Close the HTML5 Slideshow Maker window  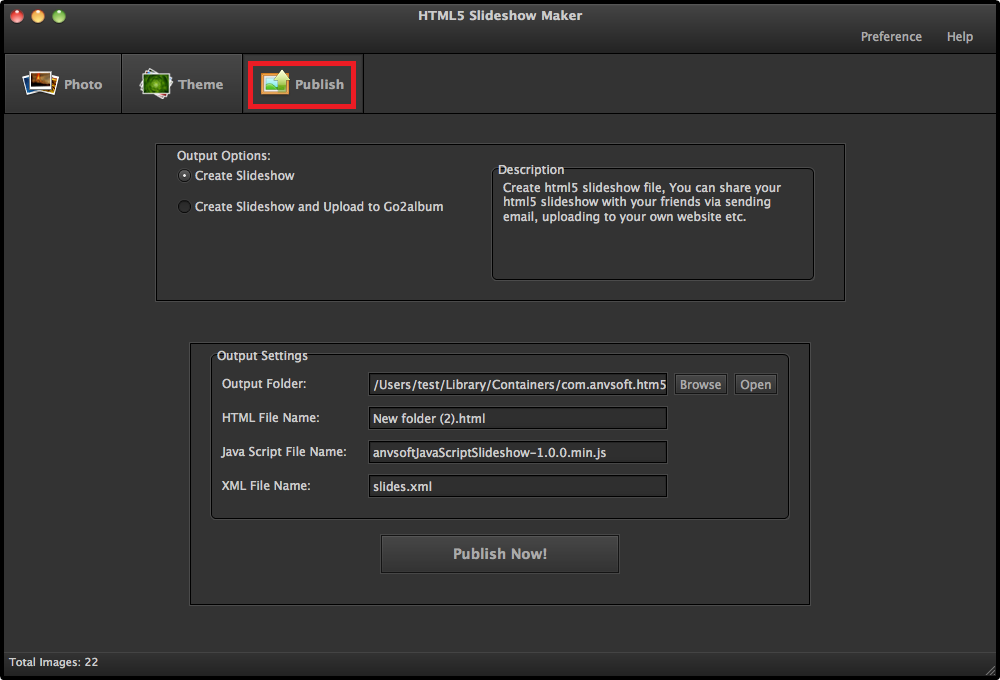pos(17,16)
